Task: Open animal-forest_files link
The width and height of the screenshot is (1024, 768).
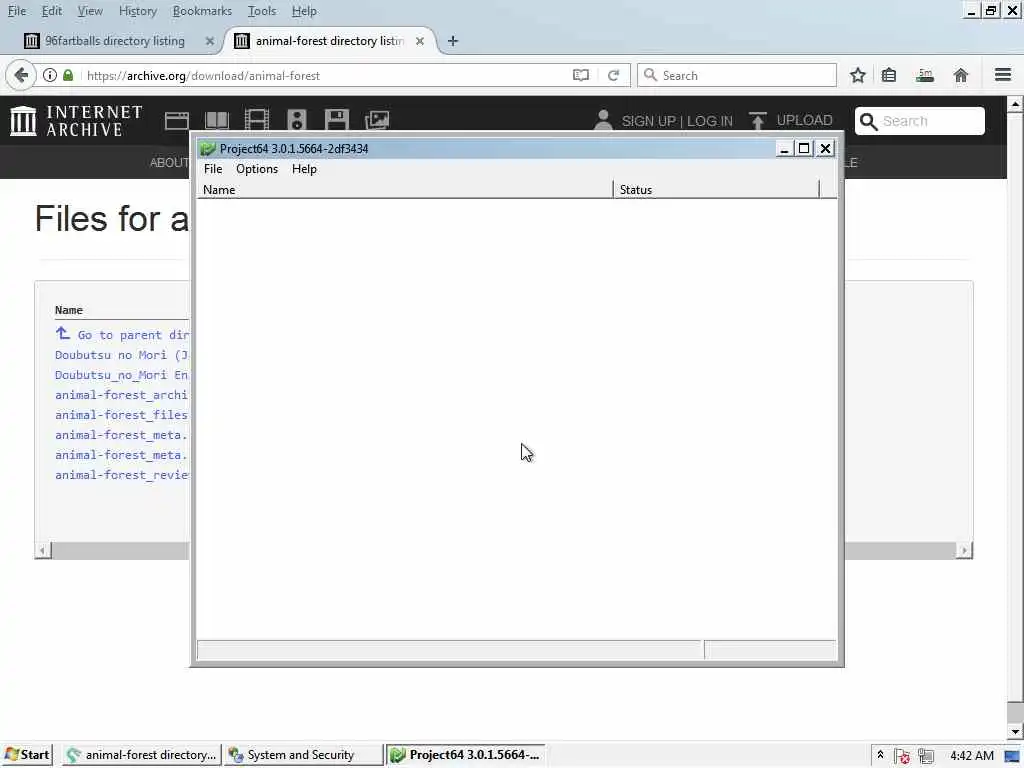Action: (x=122, y=415)
